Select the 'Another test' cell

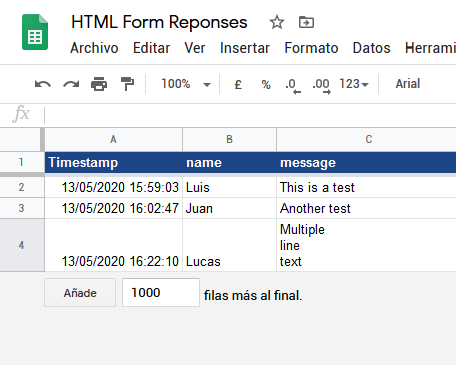[366, 208]
